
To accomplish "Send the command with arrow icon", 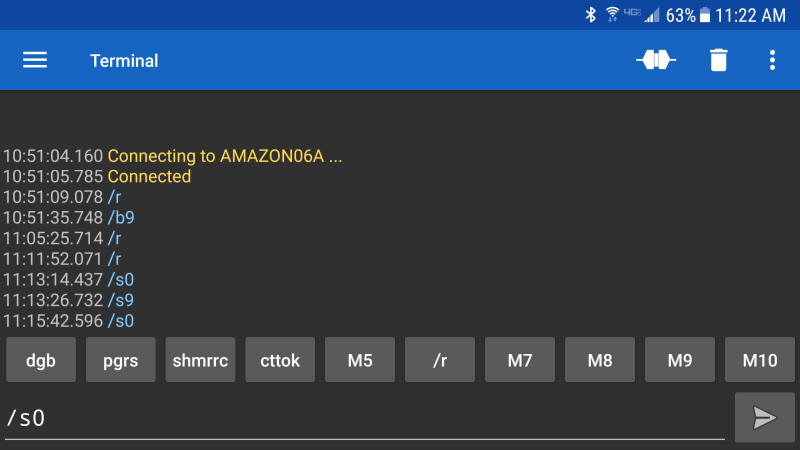I will pyautogui.click(x=765, y=417).
